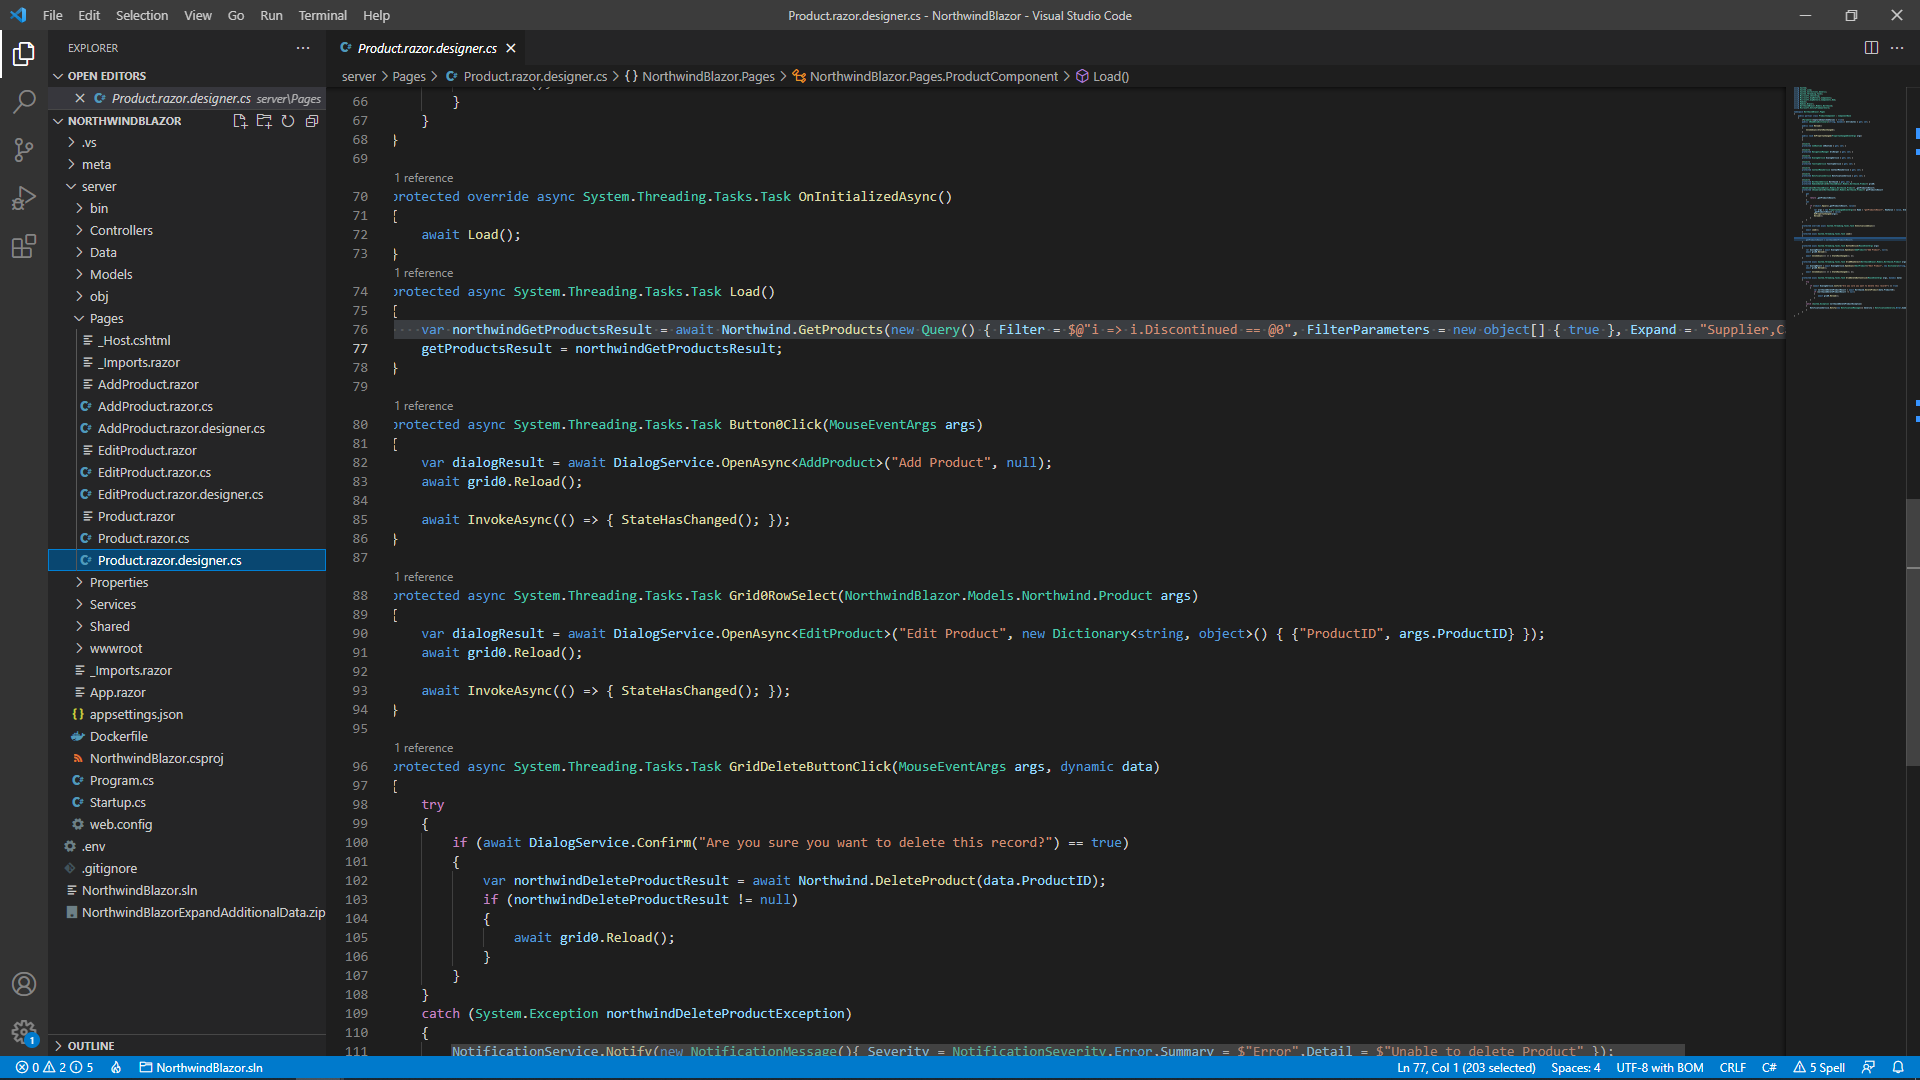Screen dimensions: 1920x1080
Task: Collapse the Open Editors section
Action: click(187, 76)
